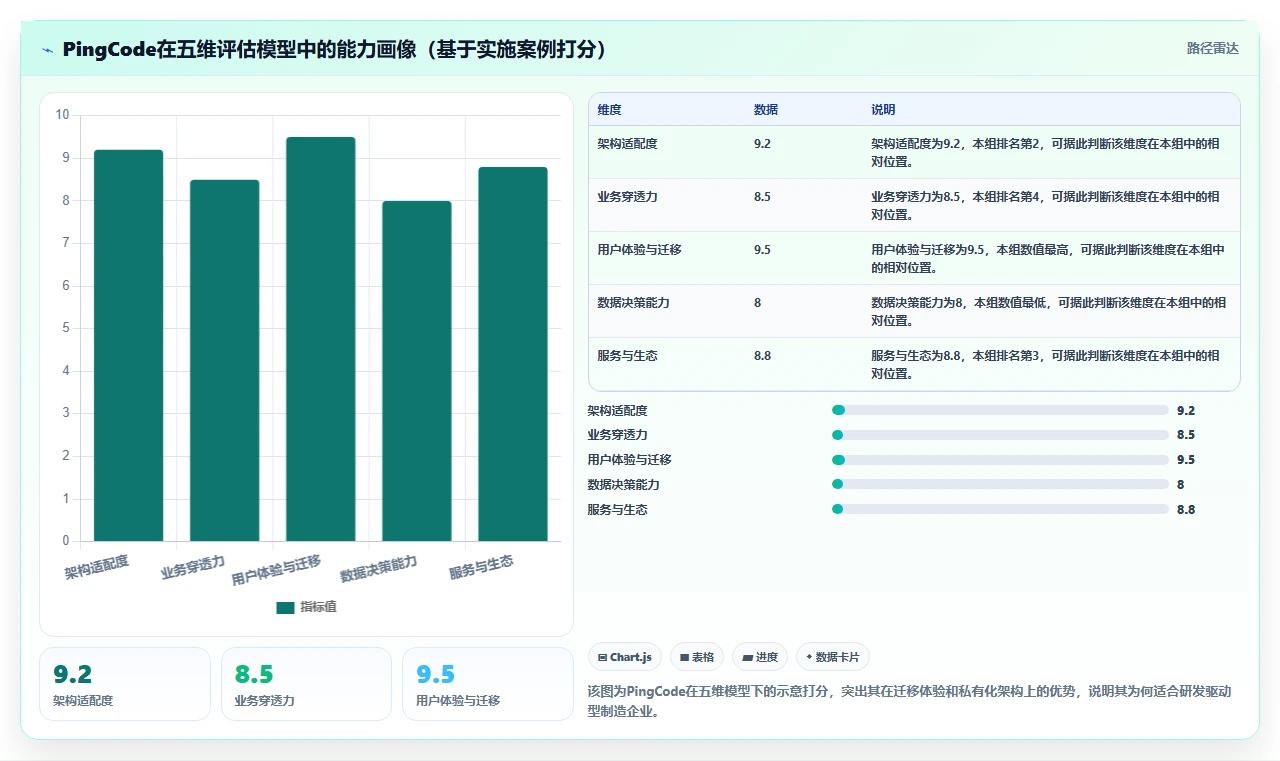Open the 8.5 业务穿透力 data card

tap(306, 684)
